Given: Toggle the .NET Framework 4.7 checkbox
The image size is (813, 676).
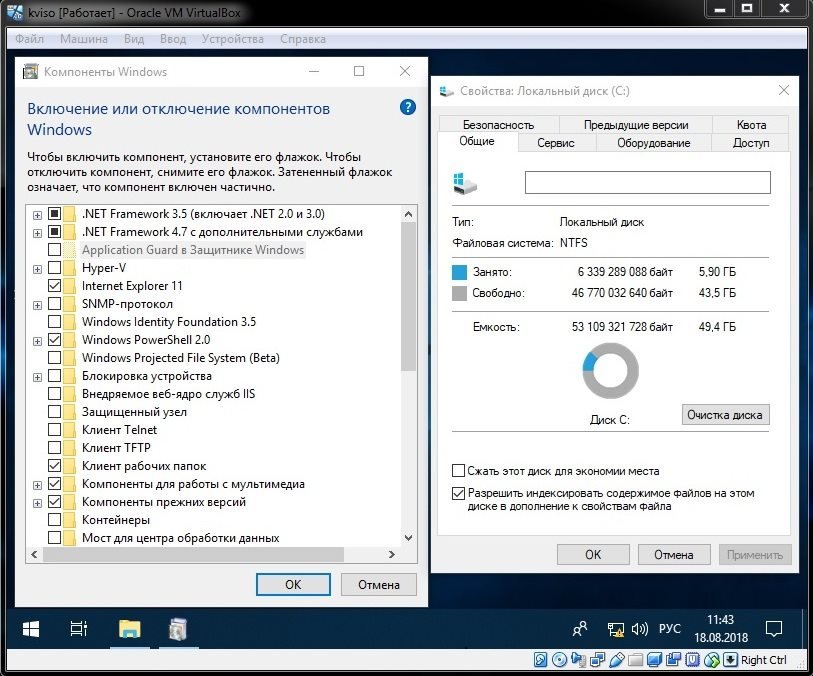Looking at the screenshot, I should point(54,232).
